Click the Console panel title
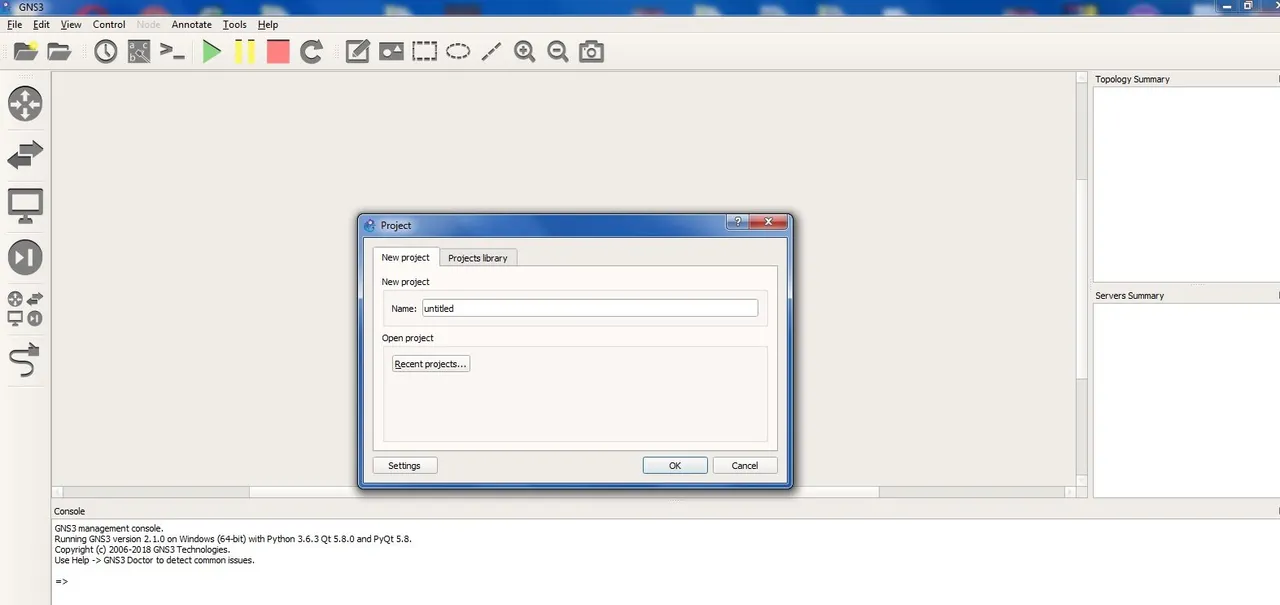 coord(70,511)
